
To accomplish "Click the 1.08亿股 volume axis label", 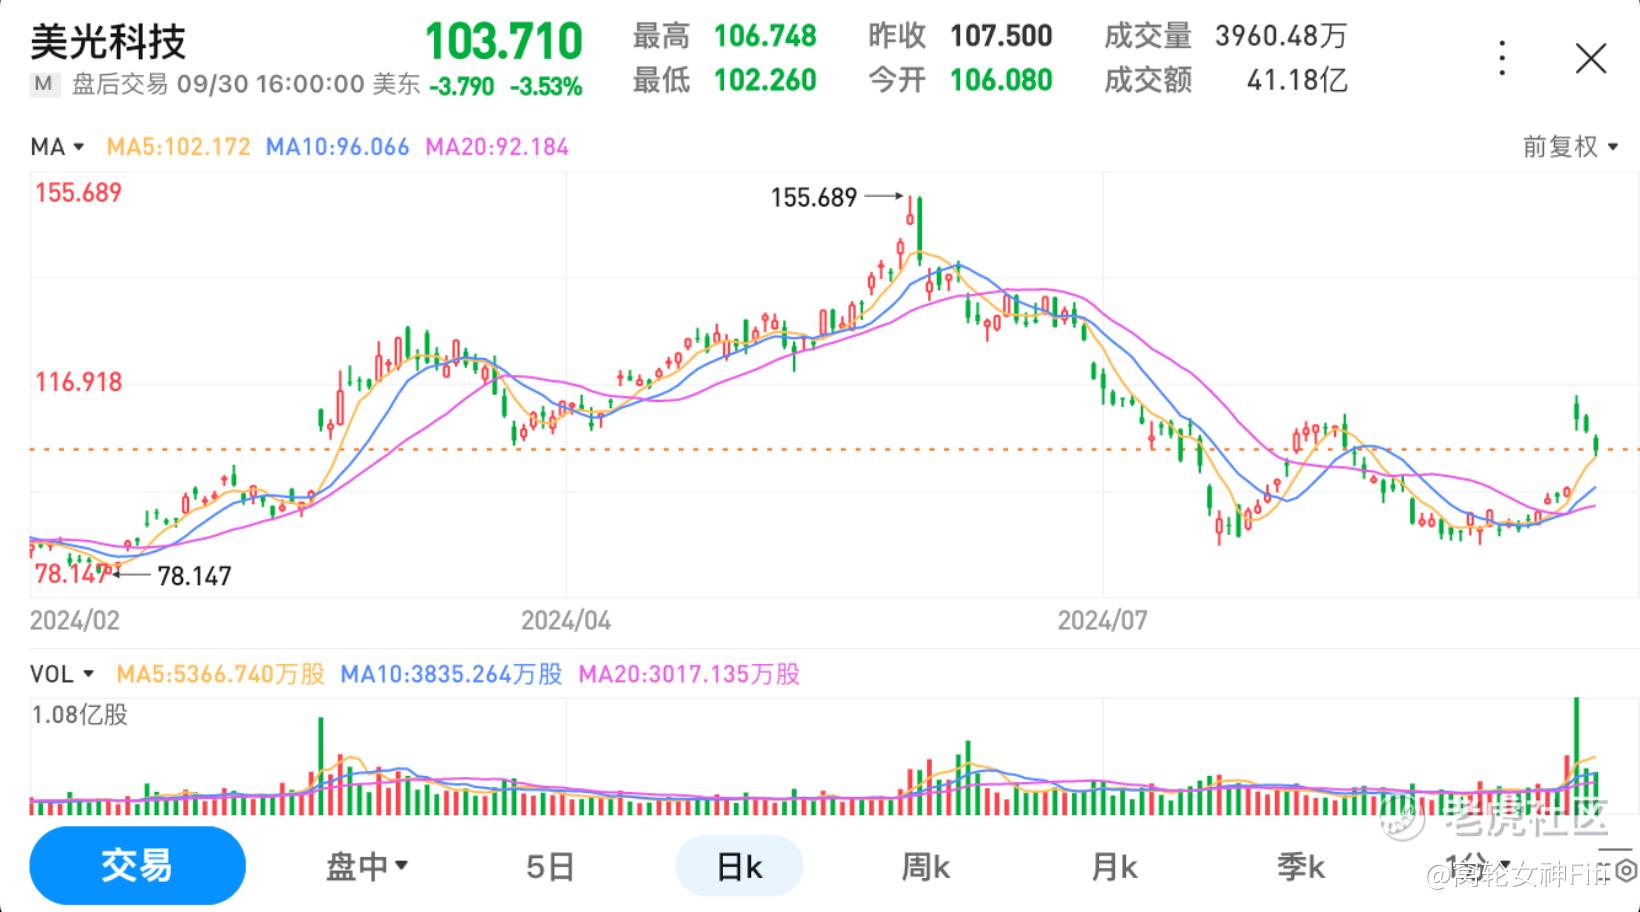I will [x=80, y=715].
